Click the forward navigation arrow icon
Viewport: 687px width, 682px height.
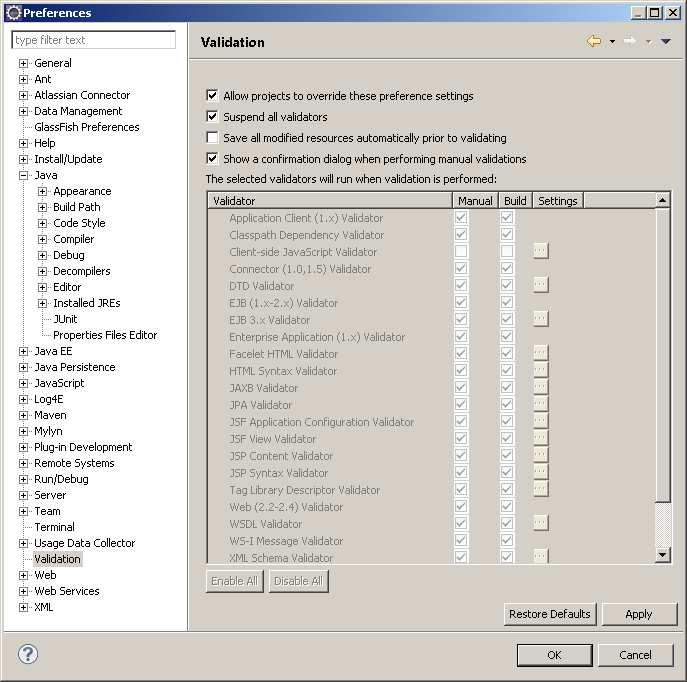pos(630,41)
